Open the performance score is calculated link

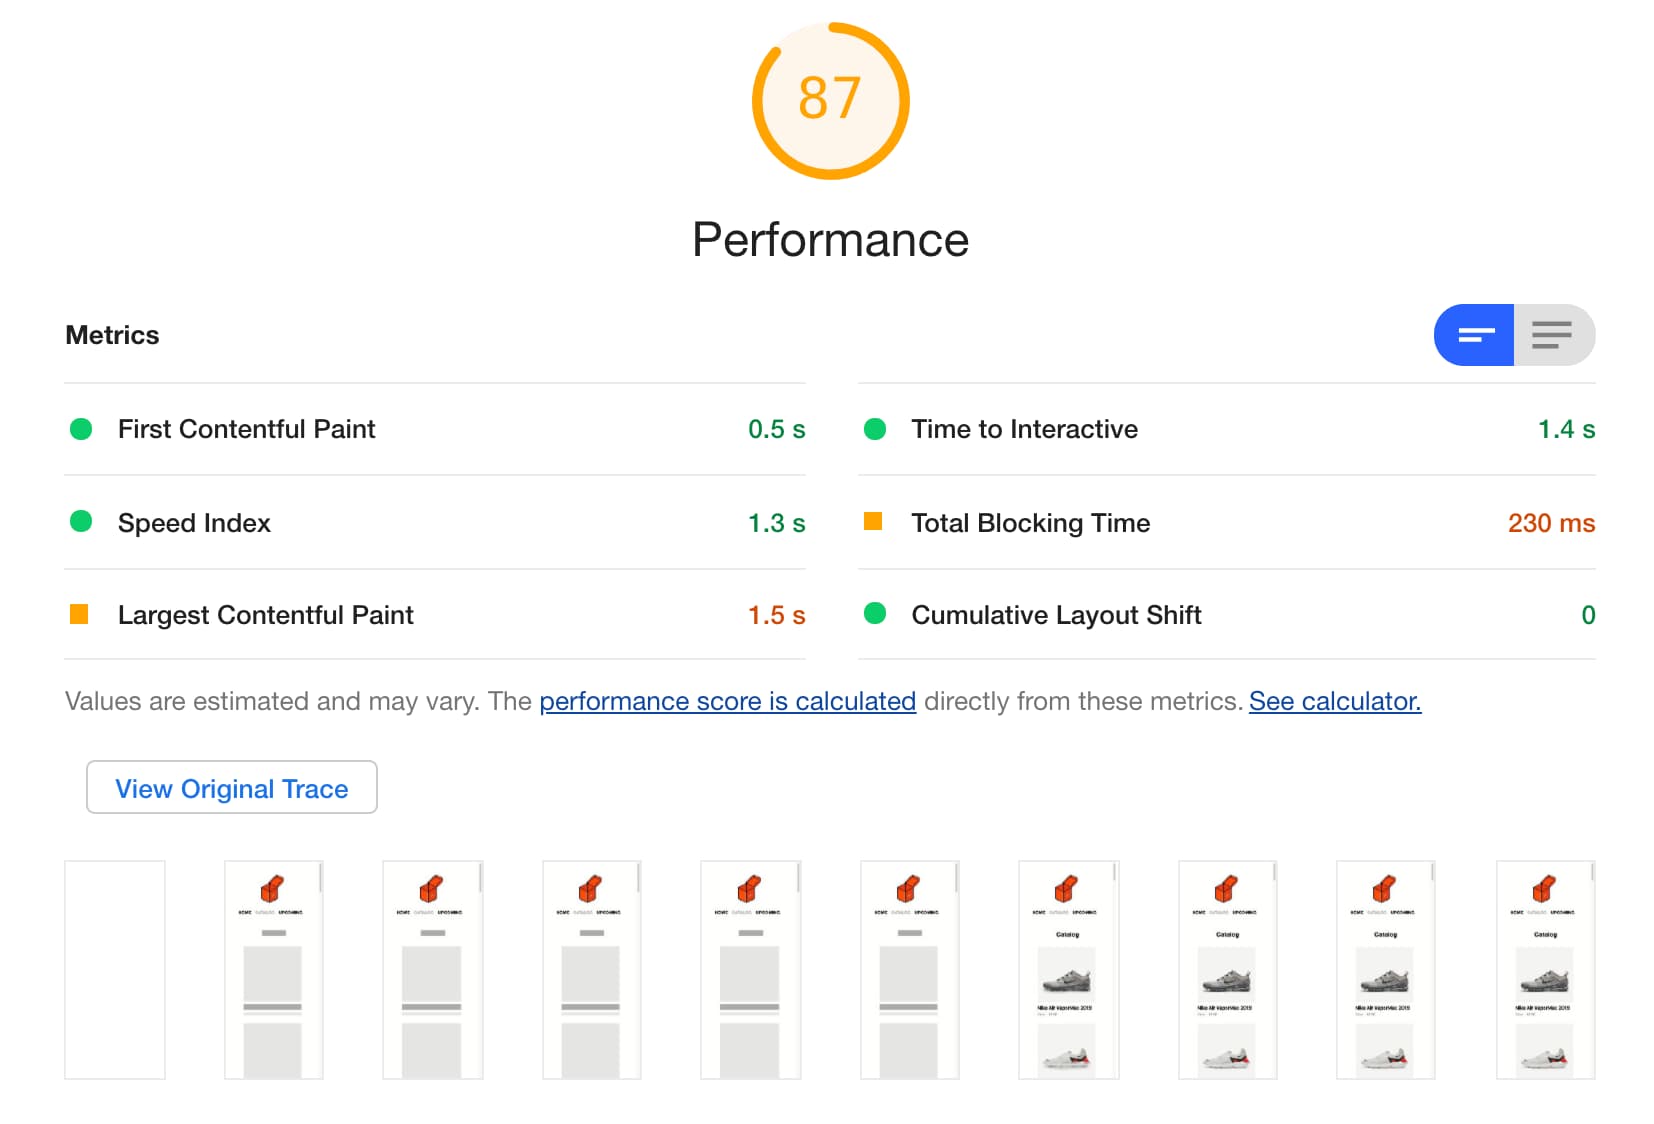pos(727,701)
